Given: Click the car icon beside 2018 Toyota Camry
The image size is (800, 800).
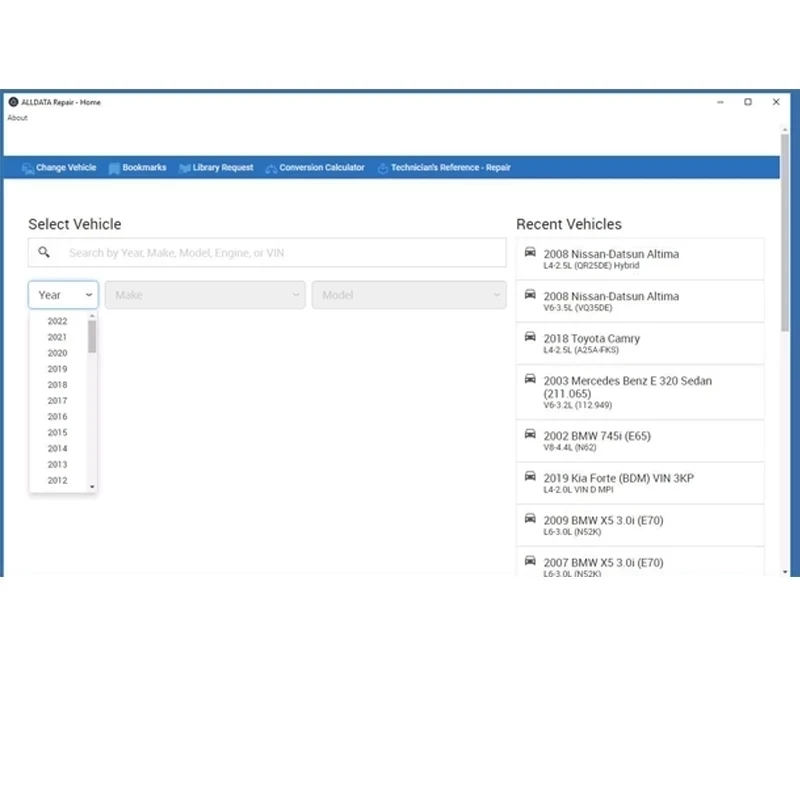Looking at the screenshot, I should (530, 337).
